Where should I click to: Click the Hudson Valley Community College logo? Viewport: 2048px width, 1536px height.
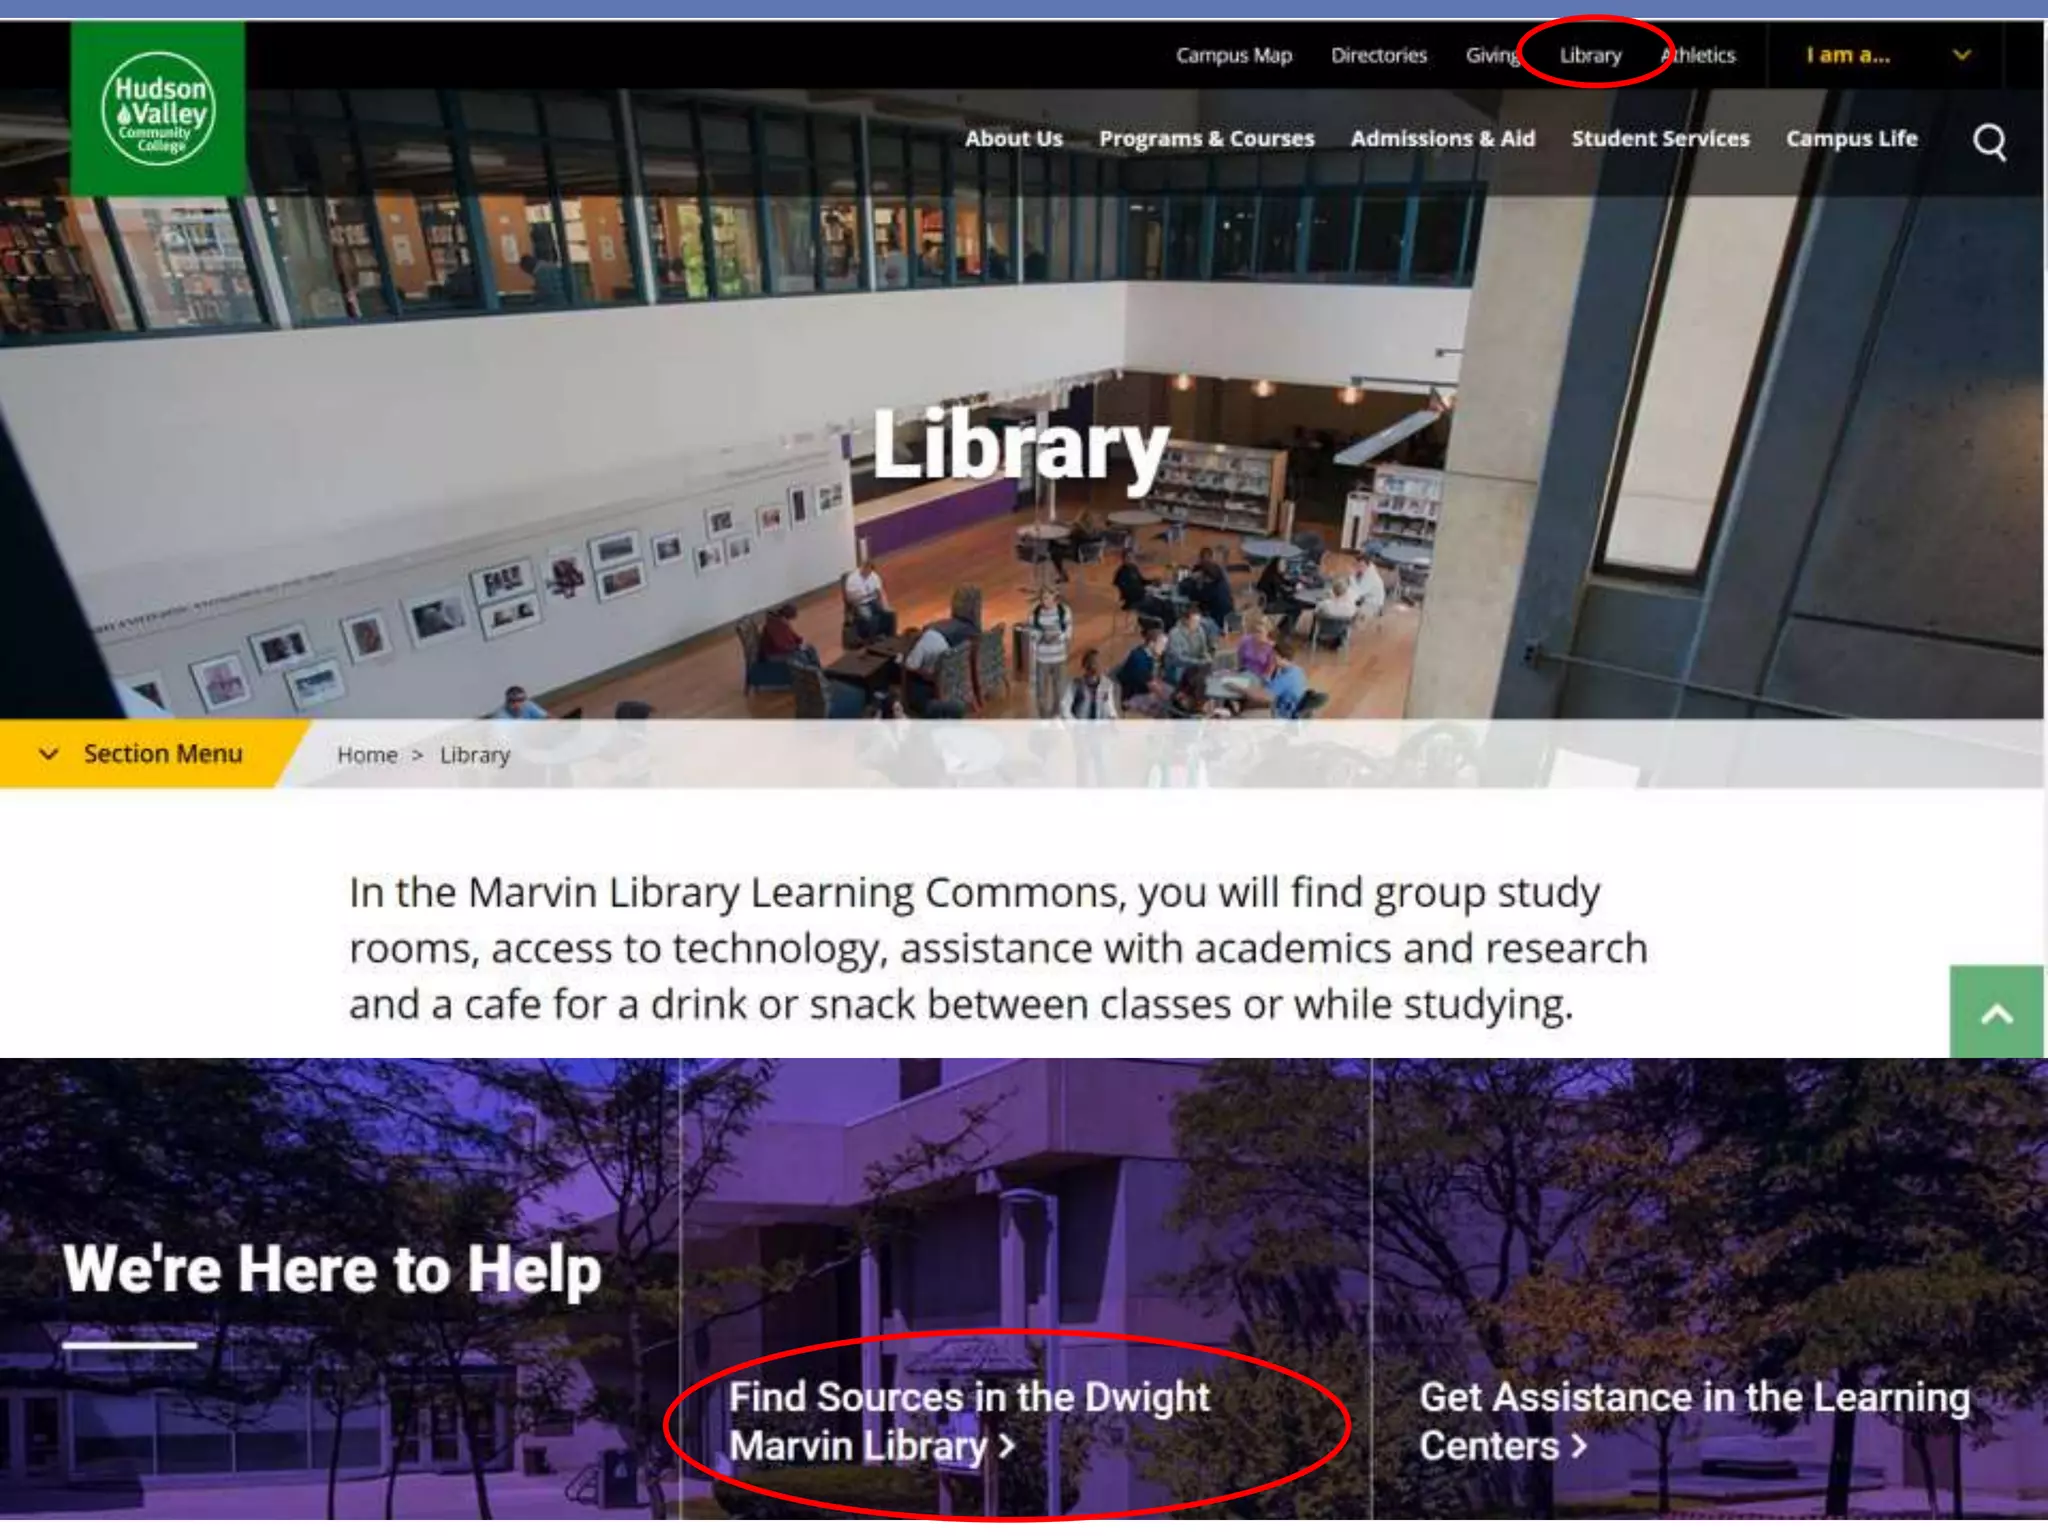click(x=158, y=108)
